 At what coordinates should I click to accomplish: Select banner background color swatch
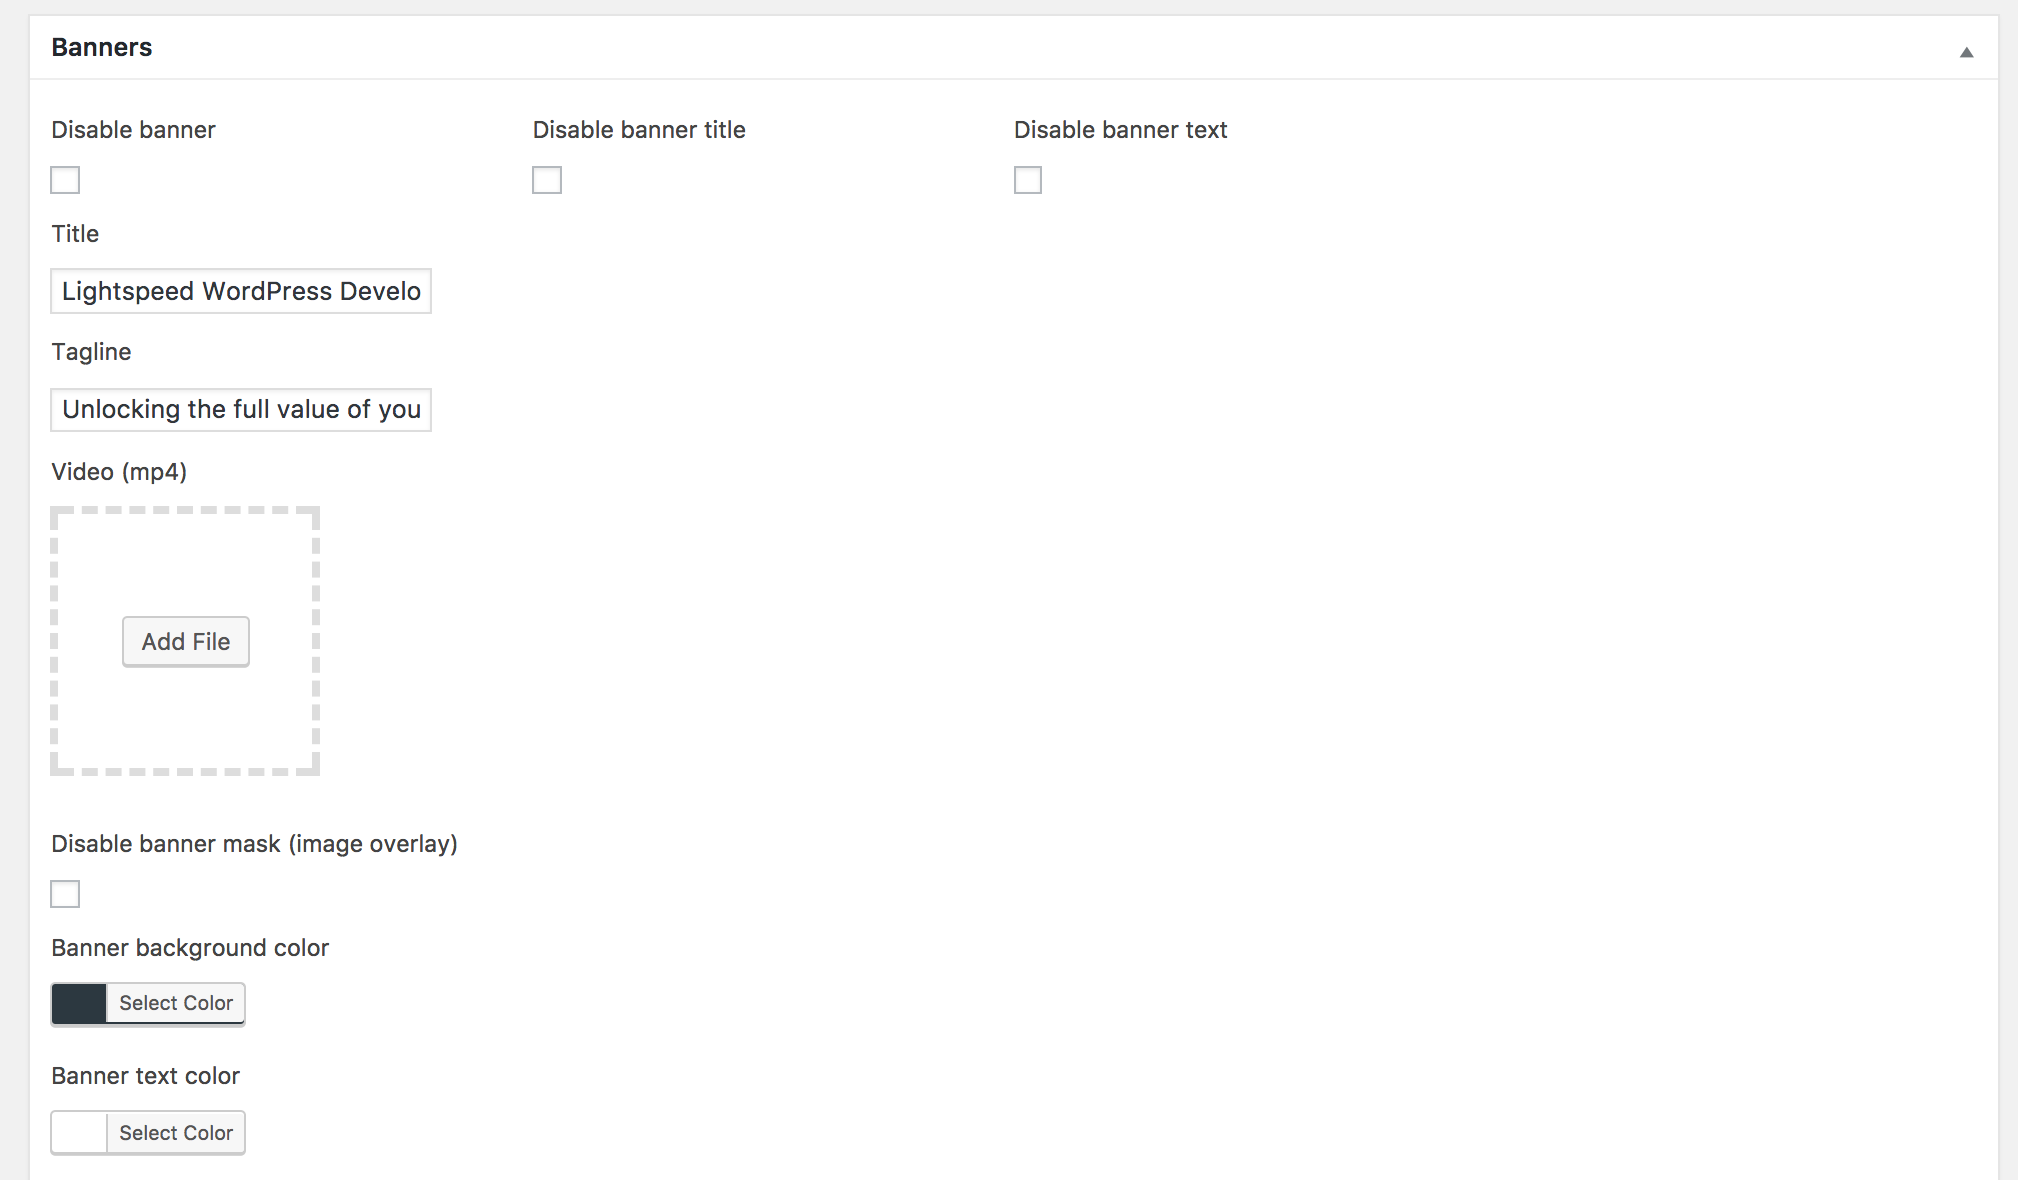79,1002
